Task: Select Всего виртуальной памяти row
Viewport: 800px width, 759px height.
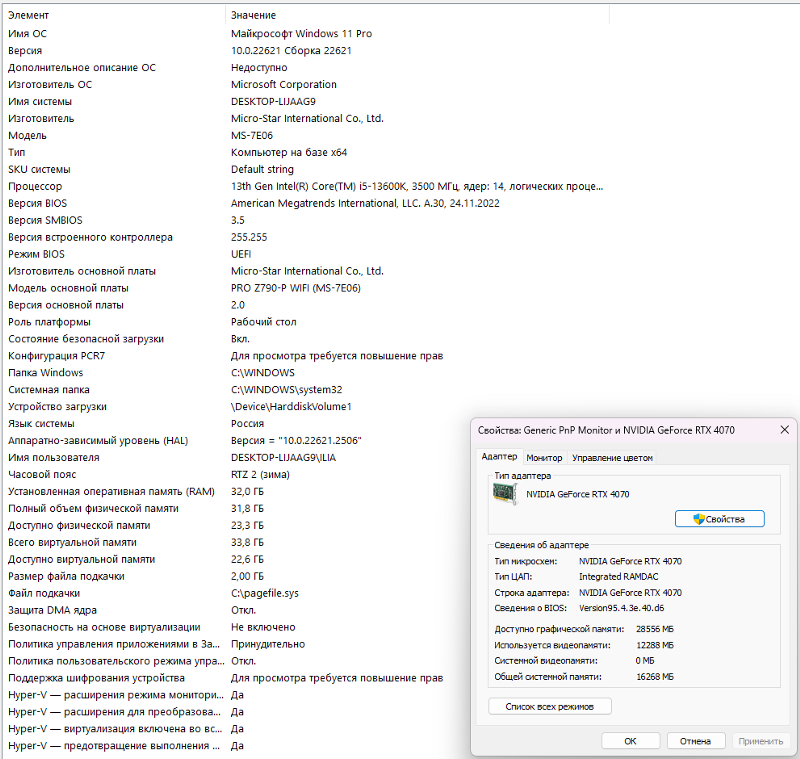Action: tap(237, 542)
